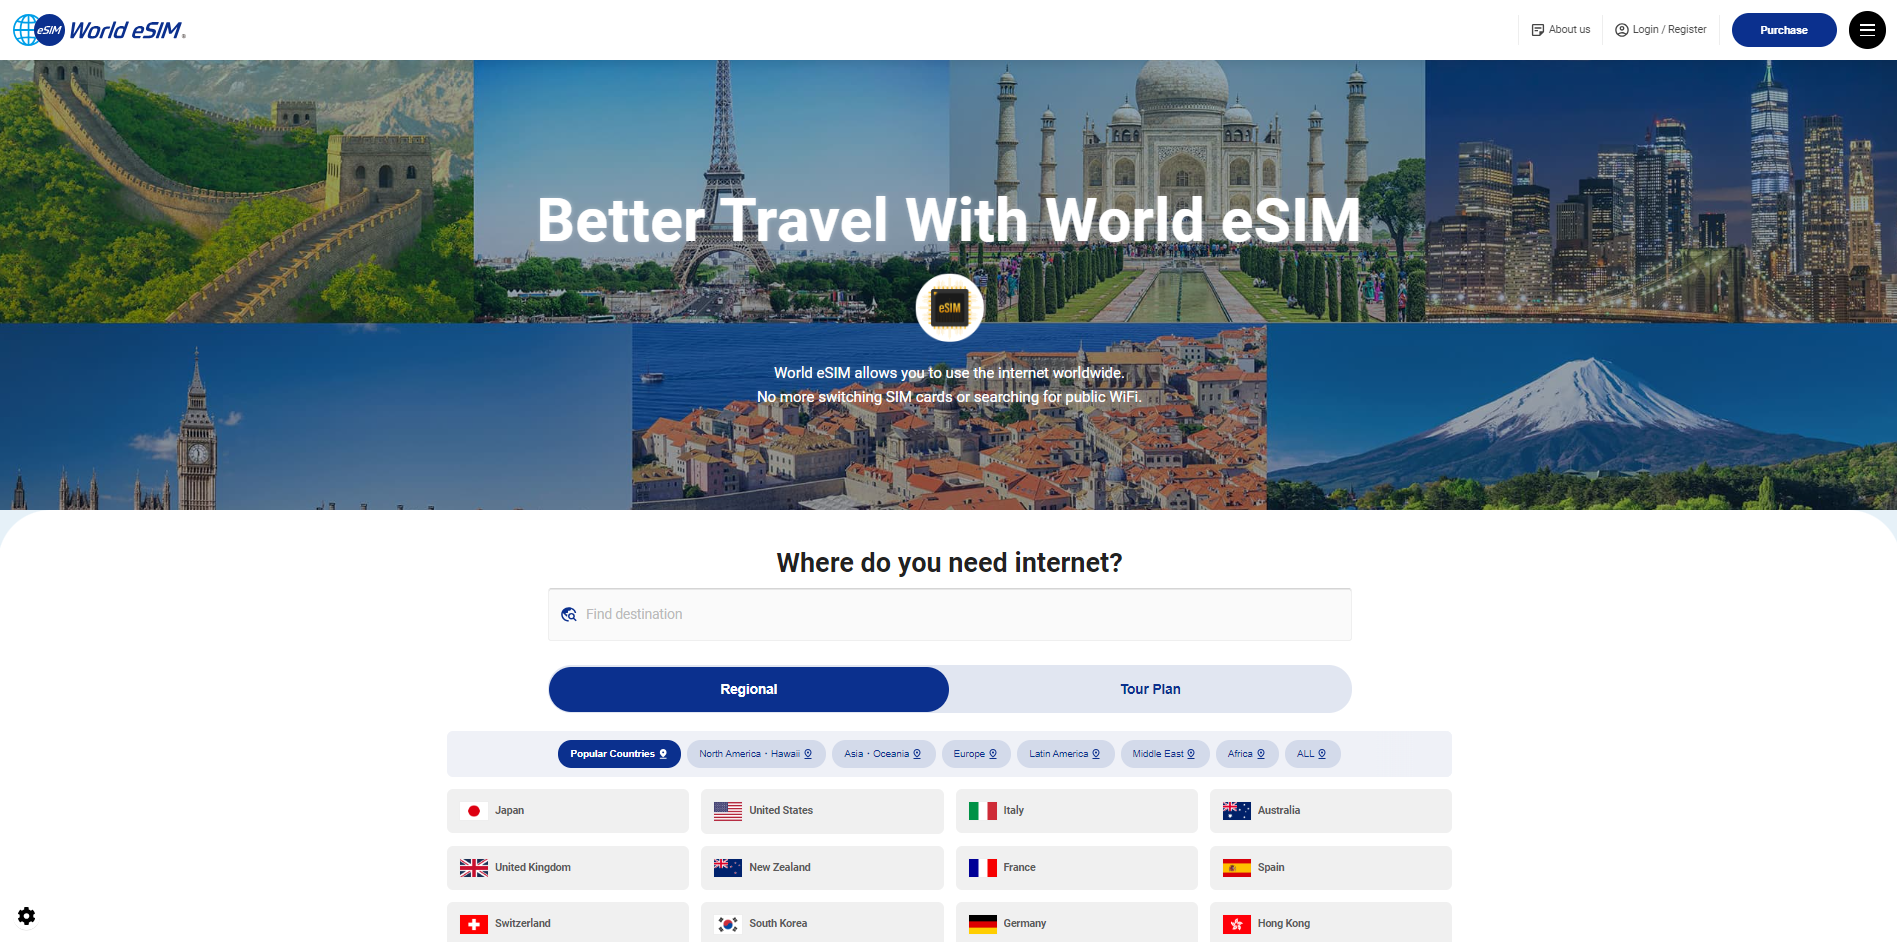Choose United Kingdom as destination
This screenshot has width=1897, height=942.
click(x=568, y=868)
